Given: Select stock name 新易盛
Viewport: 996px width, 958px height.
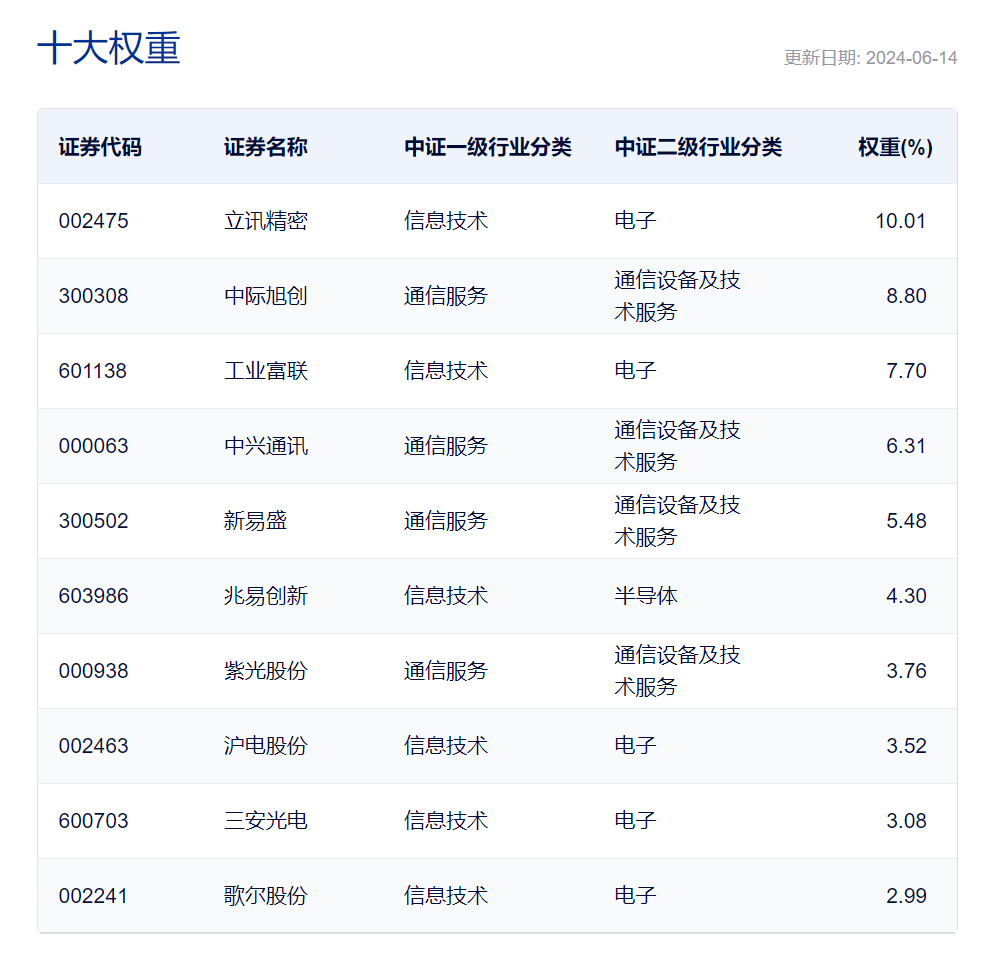Looking at the screenshot, I should pyautogui.click(x=255, y=521).
